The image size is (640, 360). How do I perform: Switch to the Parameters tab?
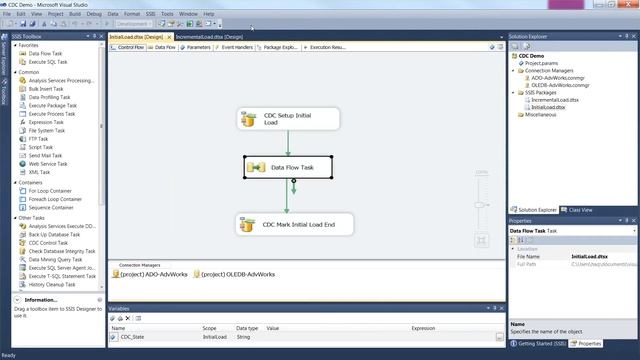(x=196, y=47)
